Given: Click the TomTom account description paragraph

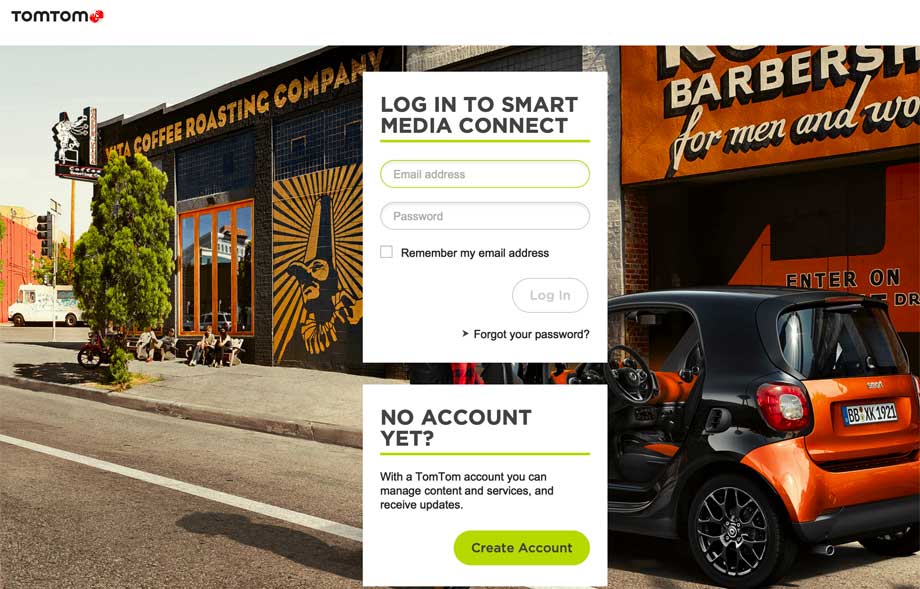Looking at the screenshot, I should tap(466, 490).
